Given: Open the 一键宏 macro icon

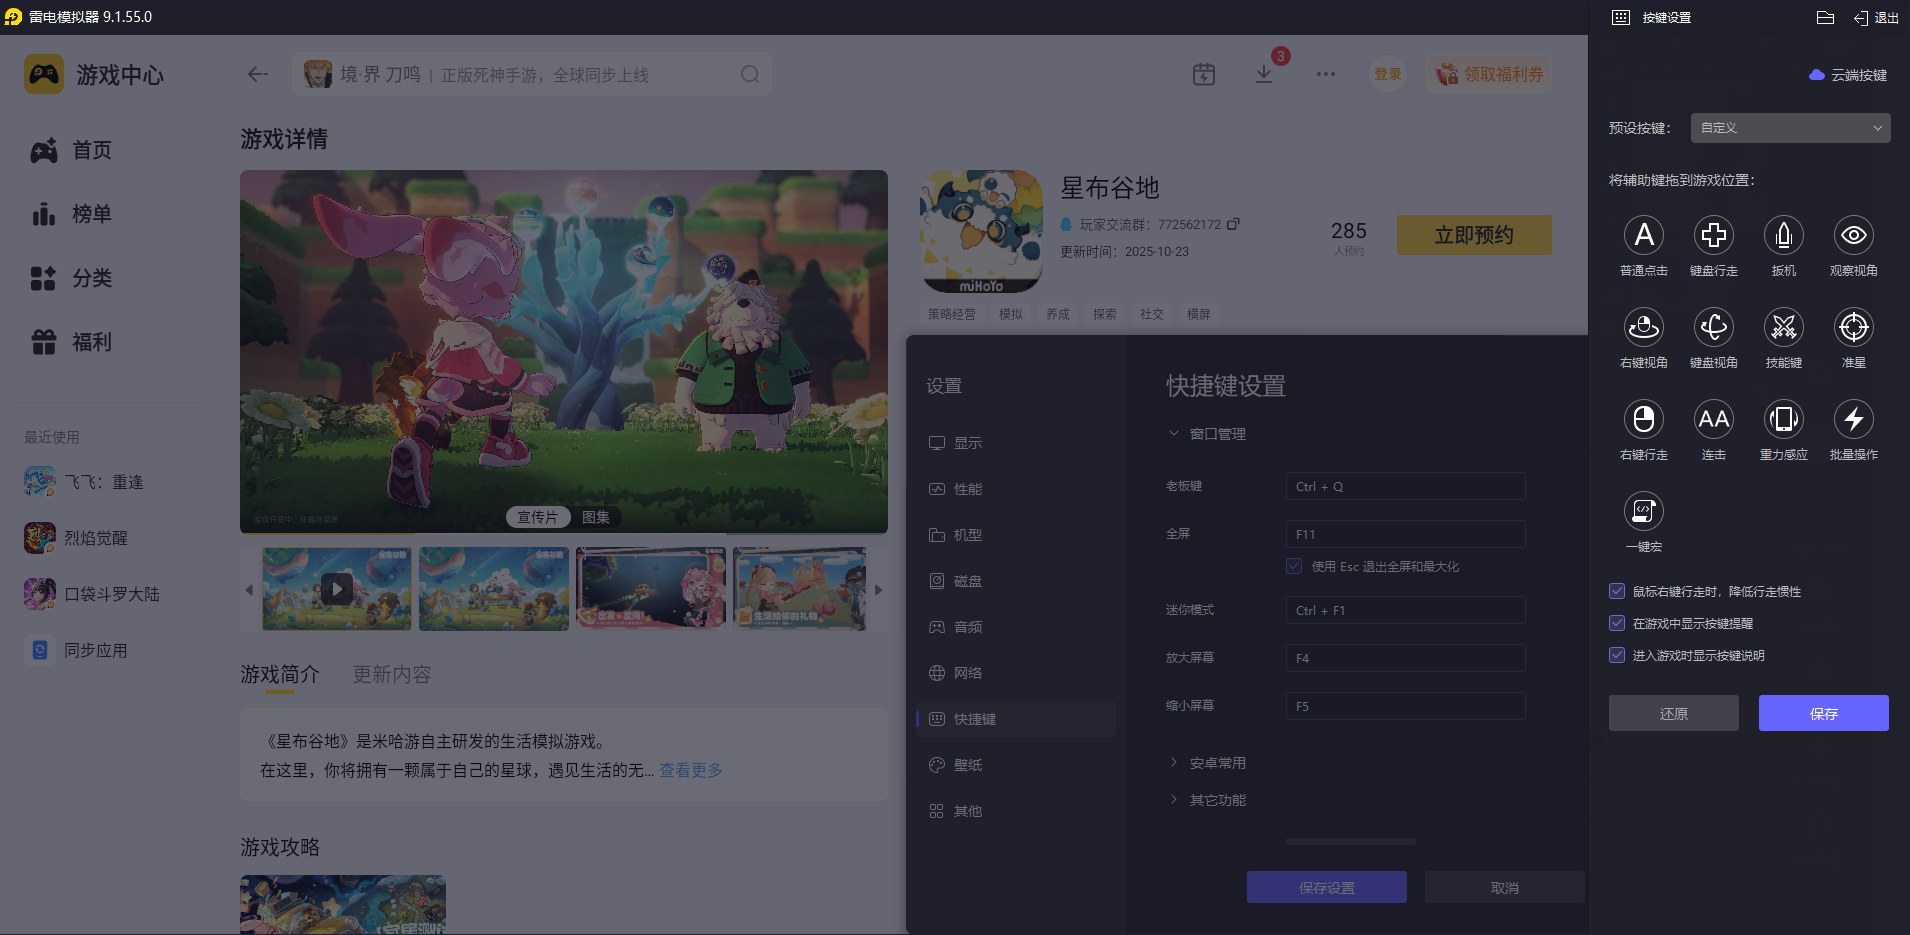Looking at the screenshot, I should 1643,511.
